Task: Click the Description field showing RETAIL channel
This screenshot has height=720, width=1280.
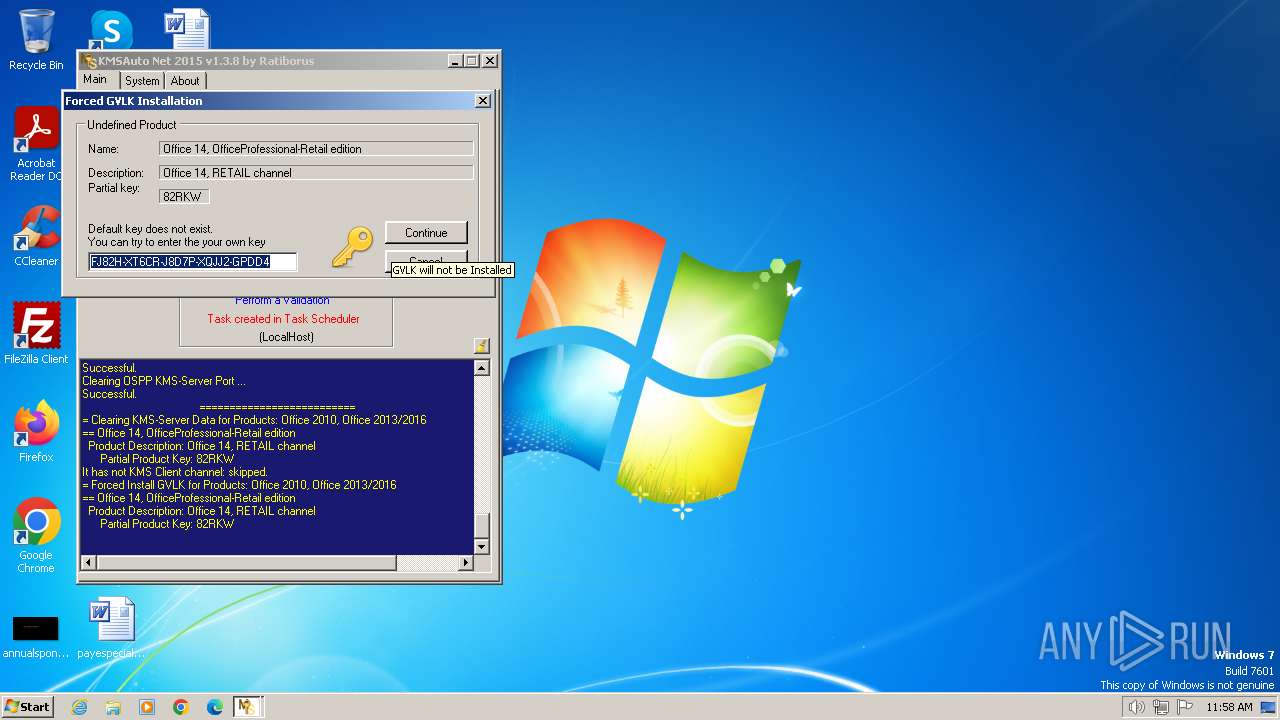Action: tap(316, 173)
